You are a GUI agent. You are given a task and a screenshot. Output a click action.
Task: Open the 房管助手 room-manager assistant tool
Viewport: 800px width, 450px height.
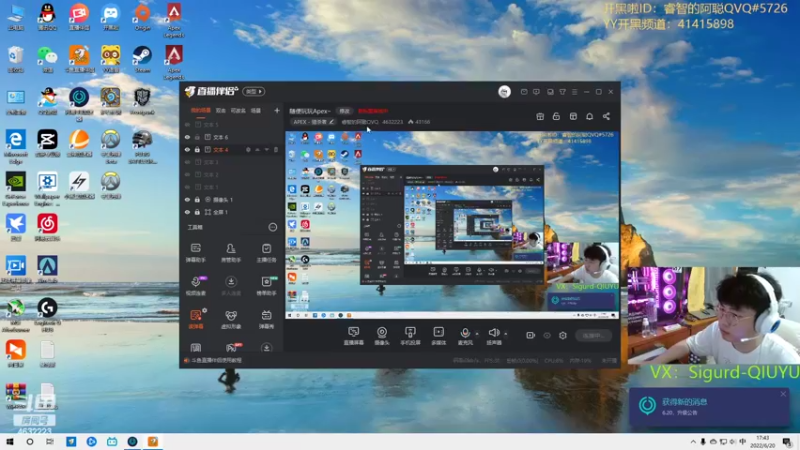pyautogui.click(x=231, y=253)
